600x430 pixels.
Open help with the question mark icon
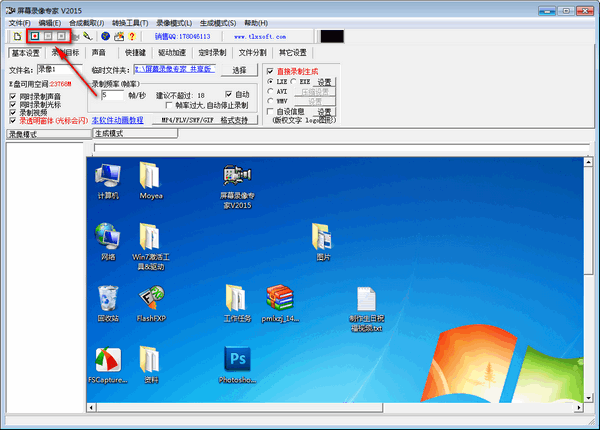132,37
